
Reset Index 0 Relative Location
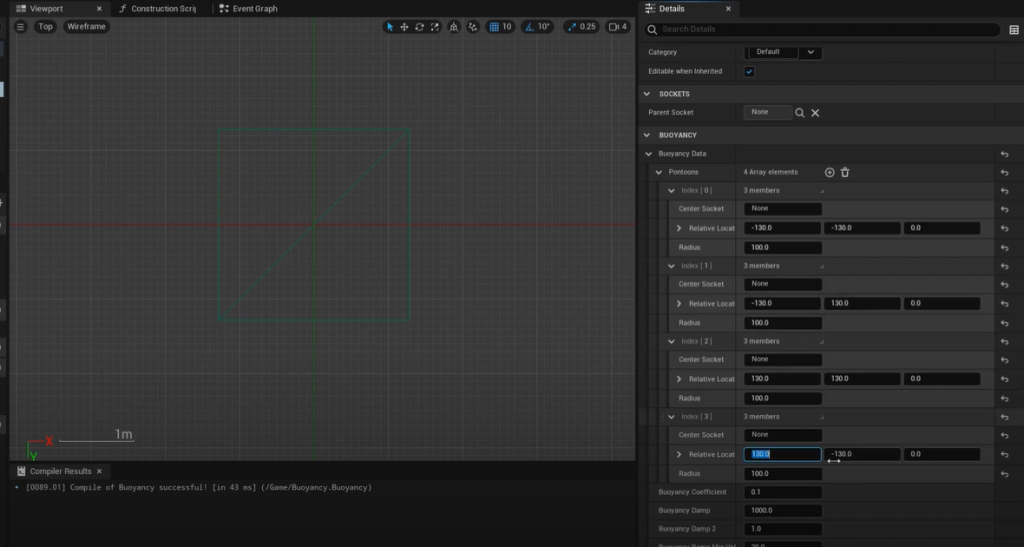tap(1004, 228)
